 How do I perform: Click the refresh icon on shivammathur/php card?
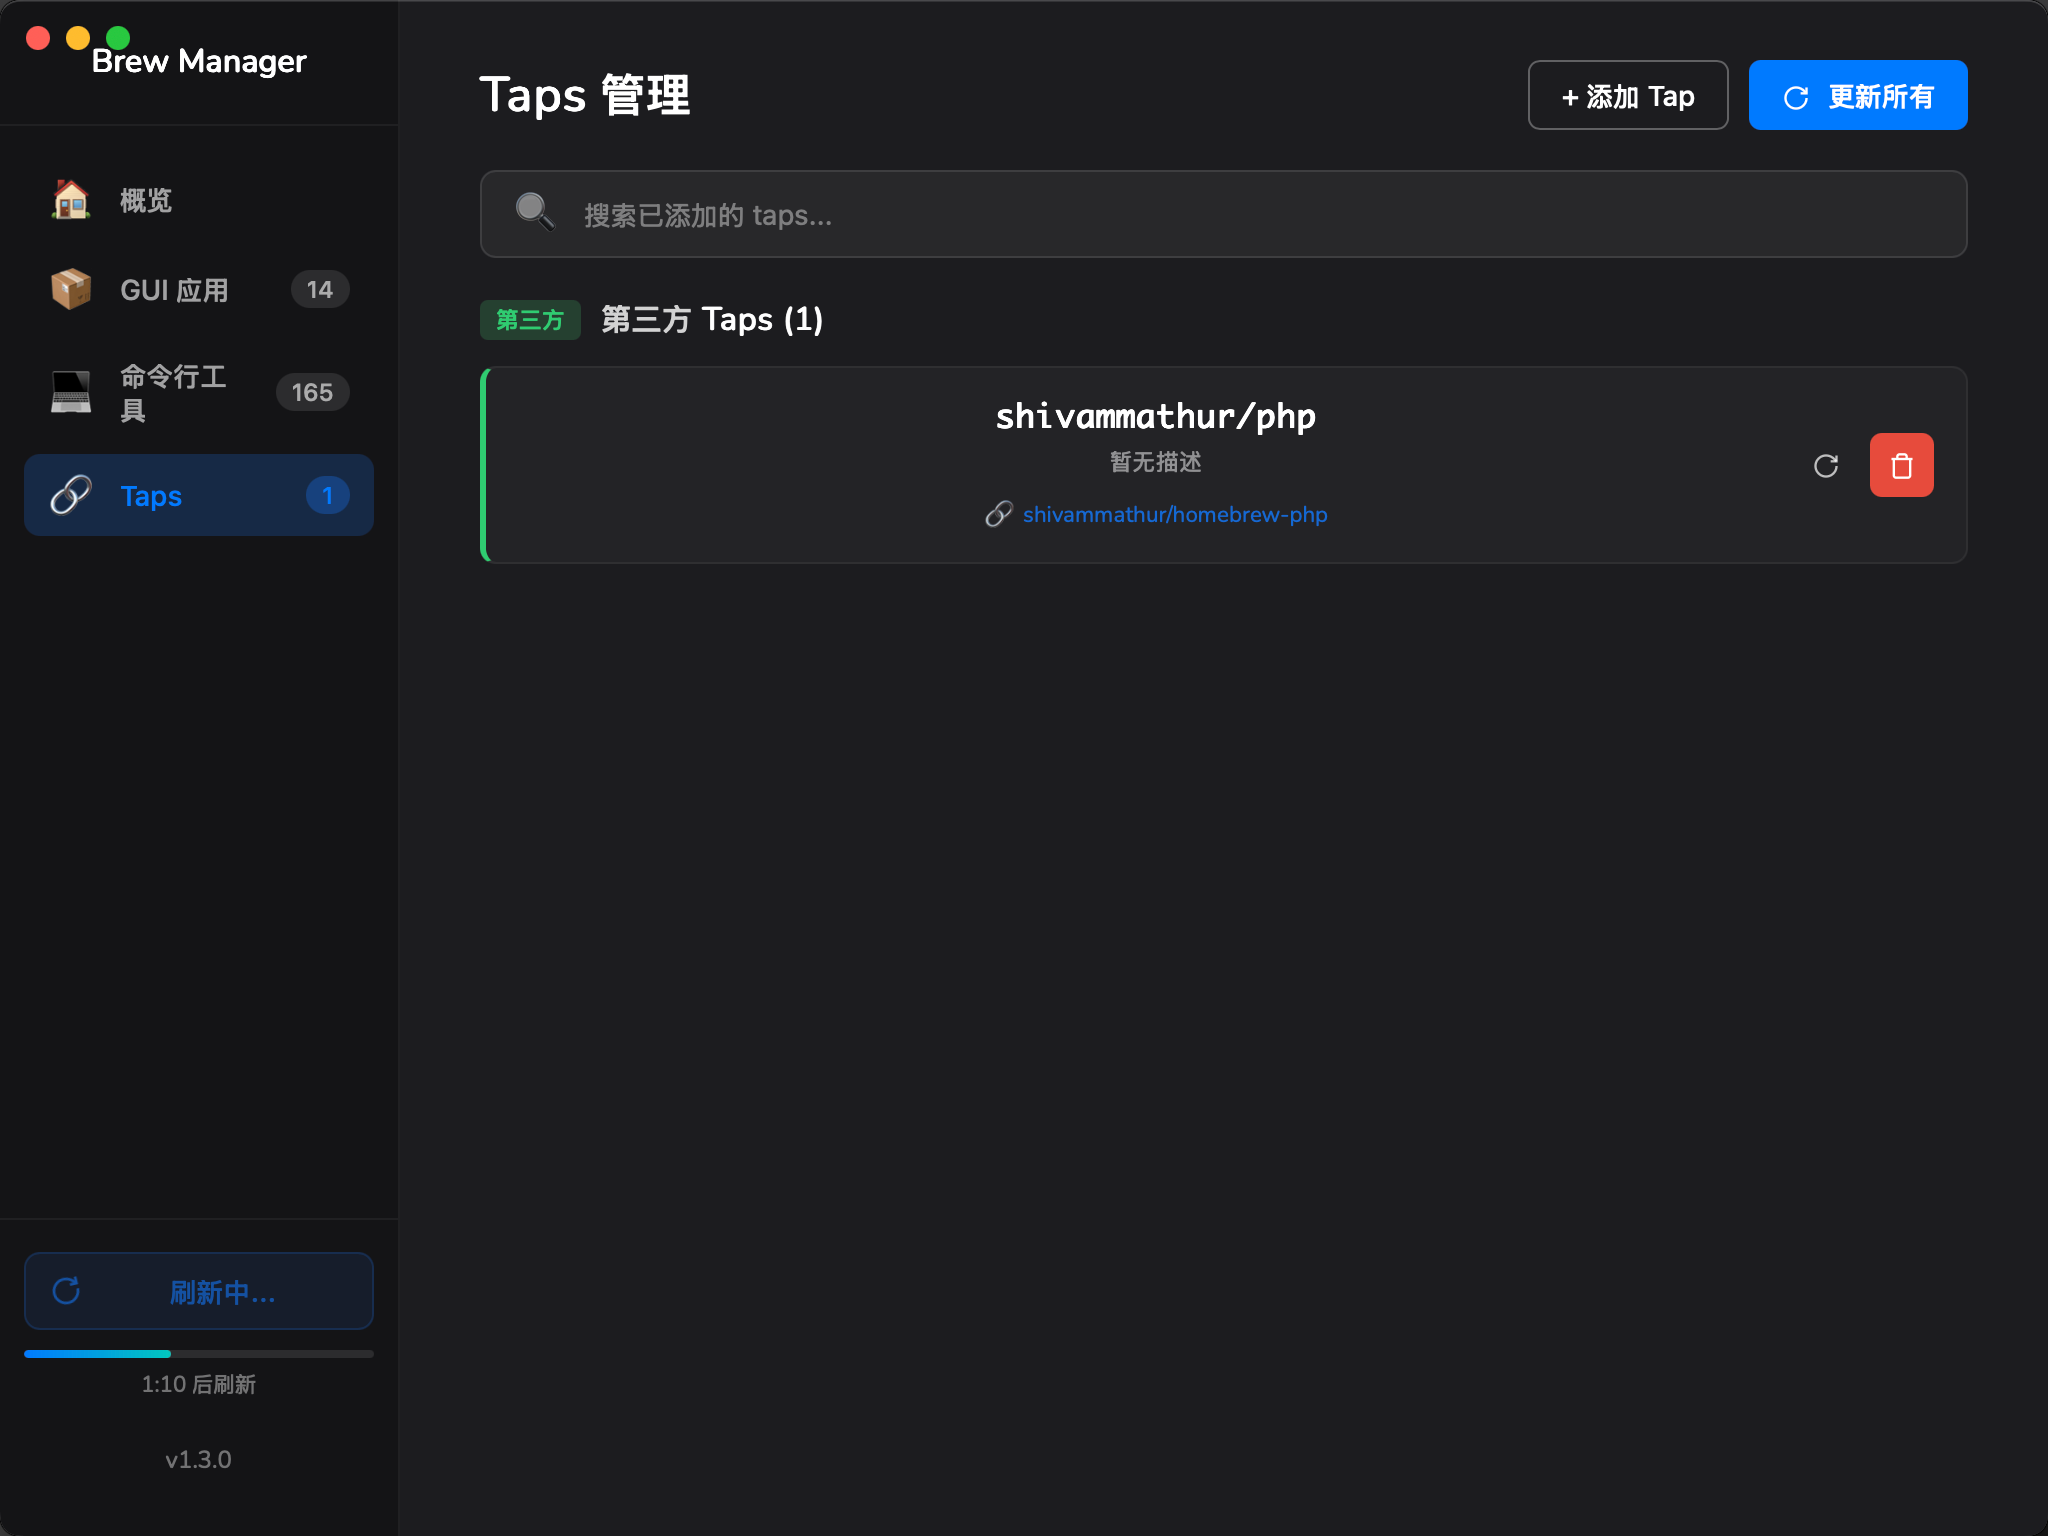tap(1826, 465)
